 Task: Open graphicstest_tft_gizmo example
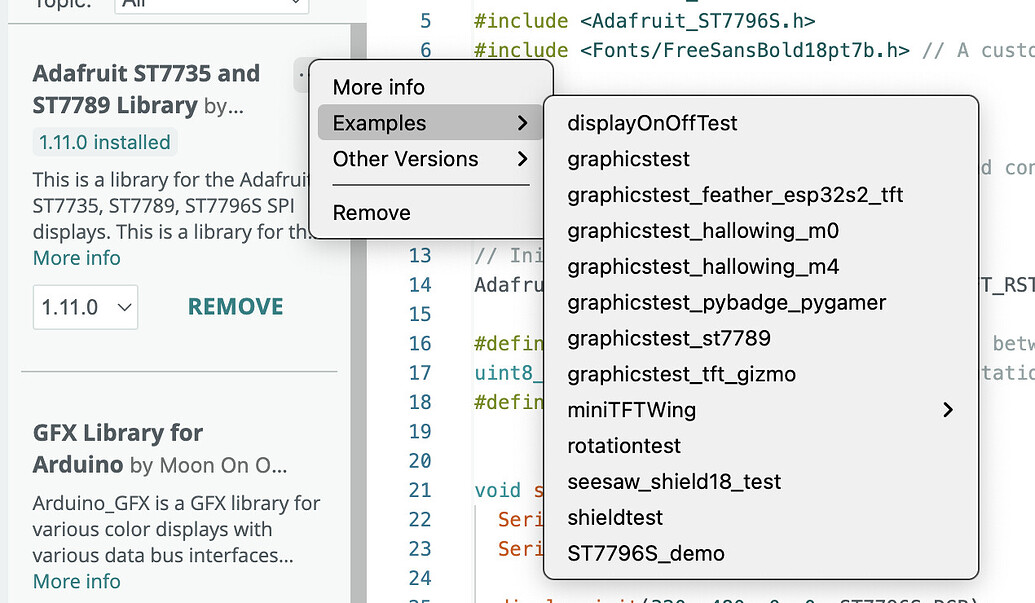click(681, 374)
